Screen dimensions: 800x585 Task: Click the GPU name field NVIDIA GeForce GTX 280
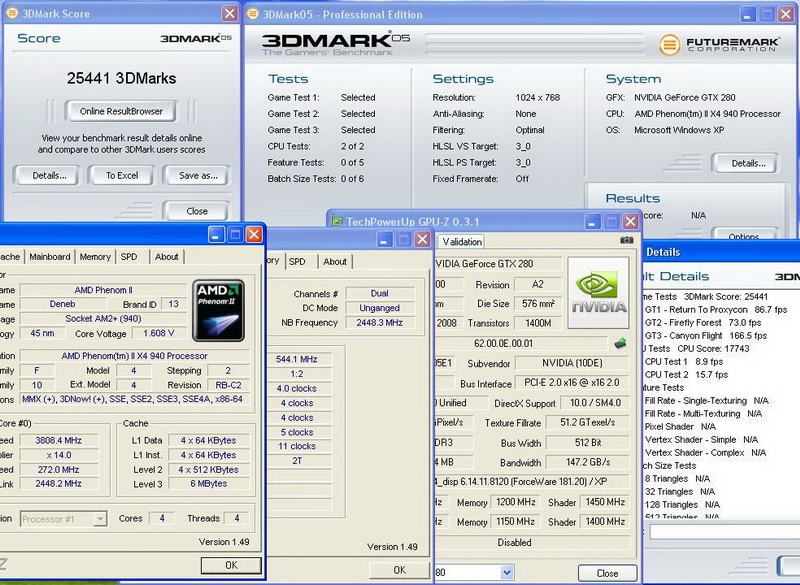tap(497, 264)
